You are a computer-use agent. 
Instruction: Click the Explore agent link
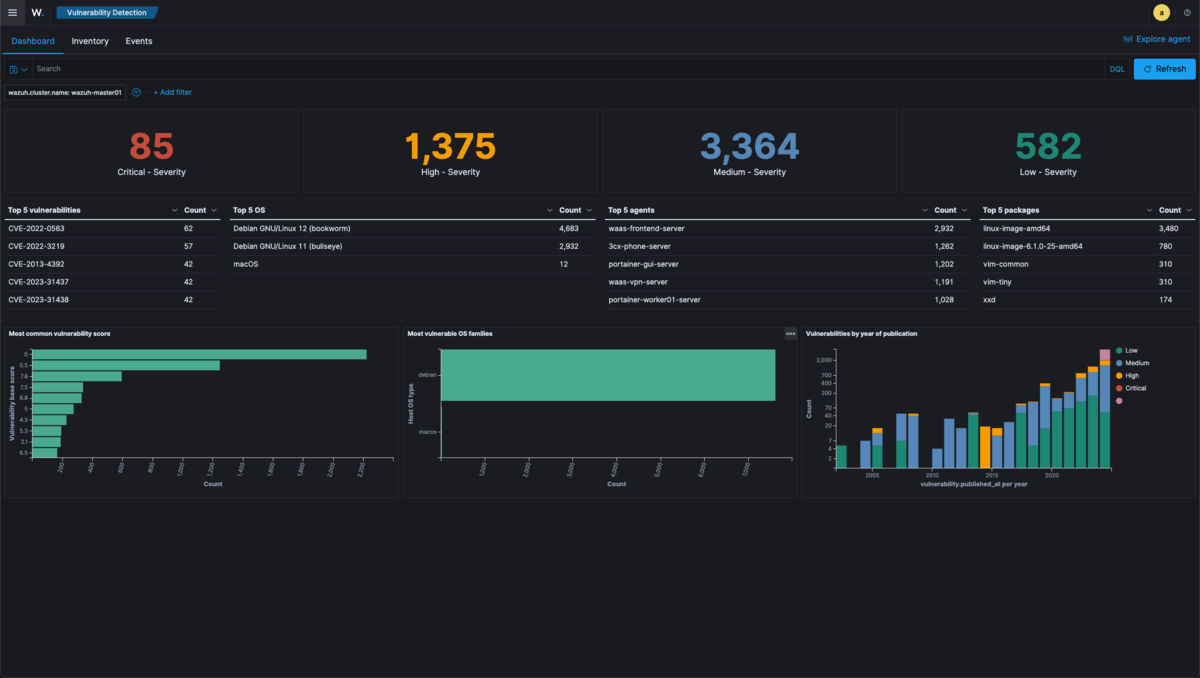[x=1157, y=40]
